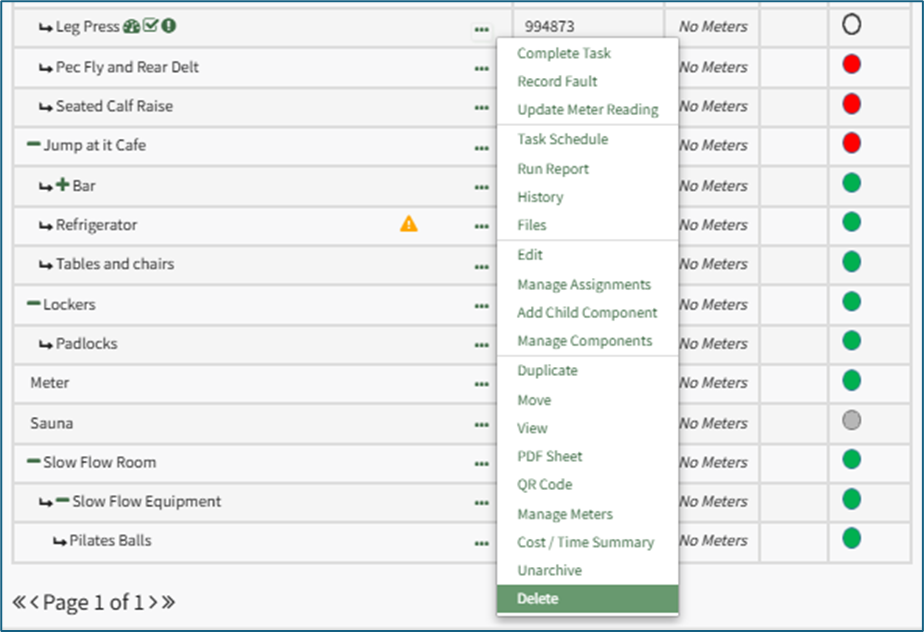The image size is (924, 632).
Task: Collapse the Jump at it Cafe group
Action: pyautogui.click(x=34, y=145)
